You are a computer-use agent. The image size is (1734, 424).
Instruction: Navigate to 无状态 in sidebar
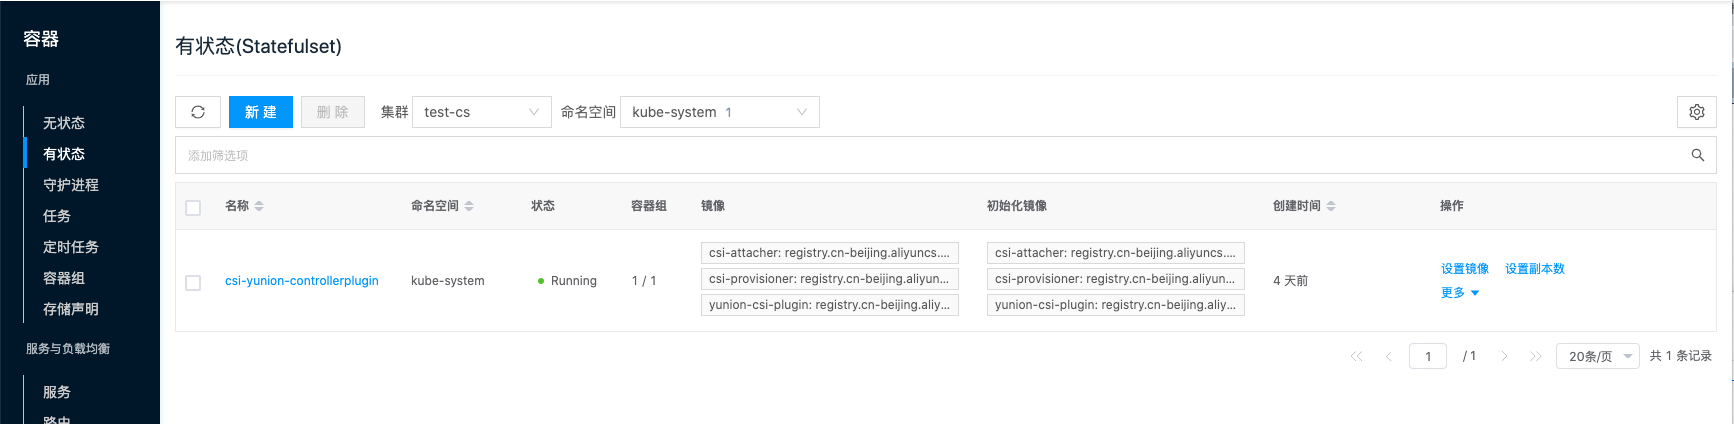pos(64,123)
